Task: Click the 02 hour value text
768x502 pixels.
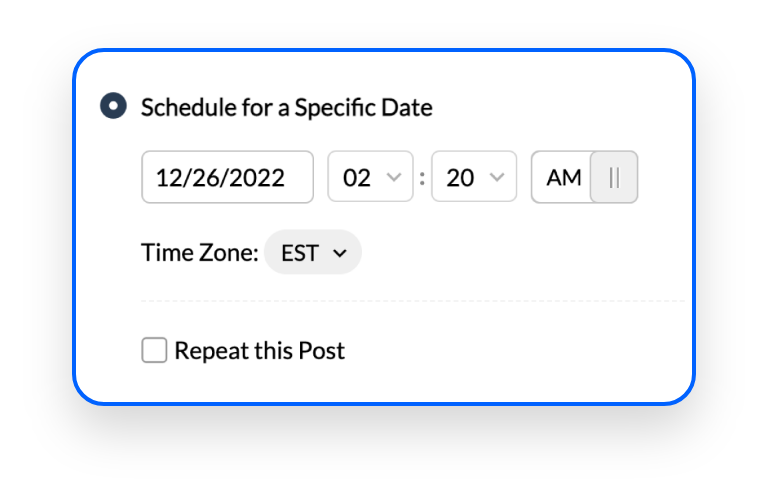Action: pos(357,178)
